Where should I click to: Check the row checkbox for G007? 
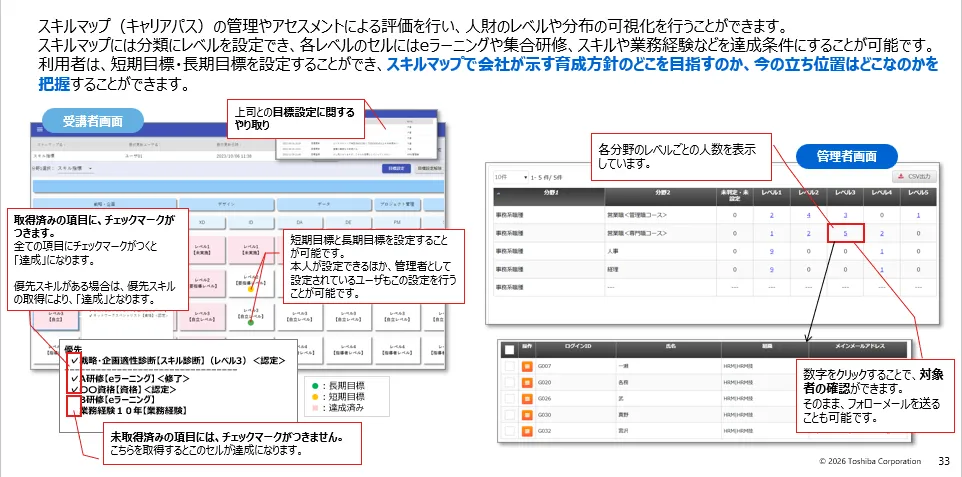pos(509,367)
